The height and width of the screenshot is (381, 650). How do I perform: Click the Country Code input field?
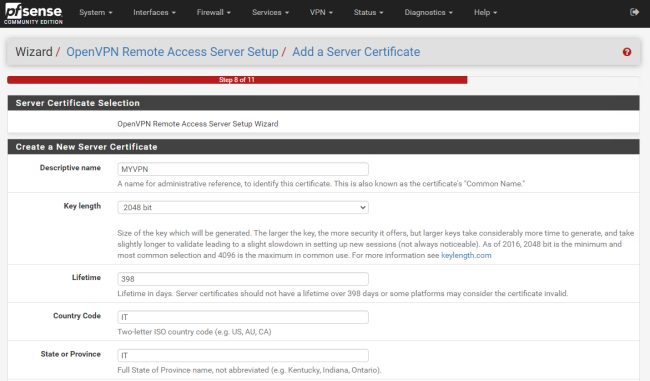coord(243,317)
